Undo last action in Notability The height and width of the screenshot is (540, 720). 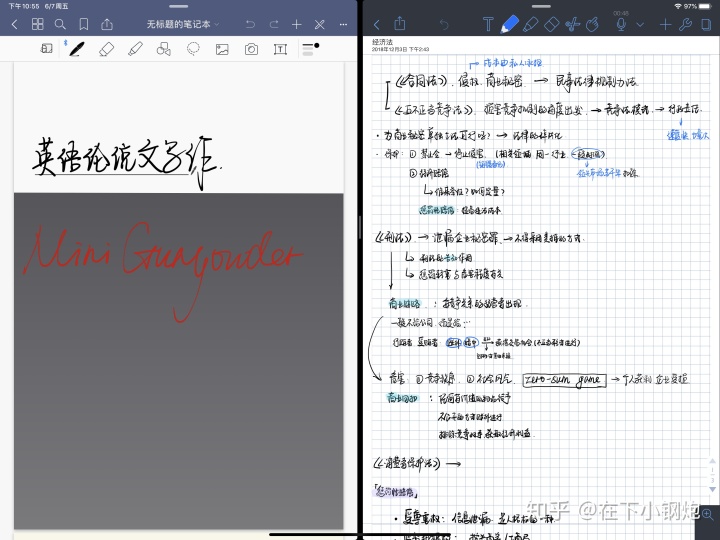click(x=444, y=24)
